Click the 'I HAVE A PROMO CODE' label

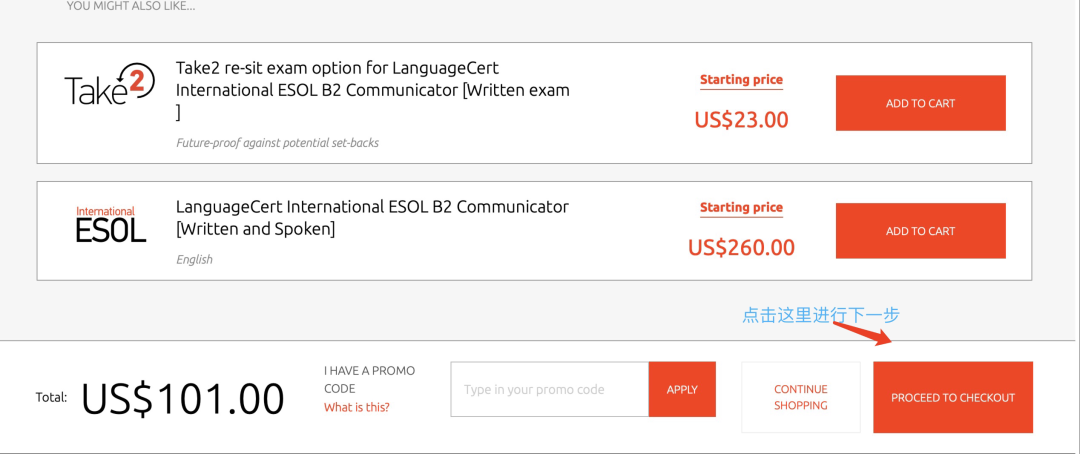tap(369, 380)
